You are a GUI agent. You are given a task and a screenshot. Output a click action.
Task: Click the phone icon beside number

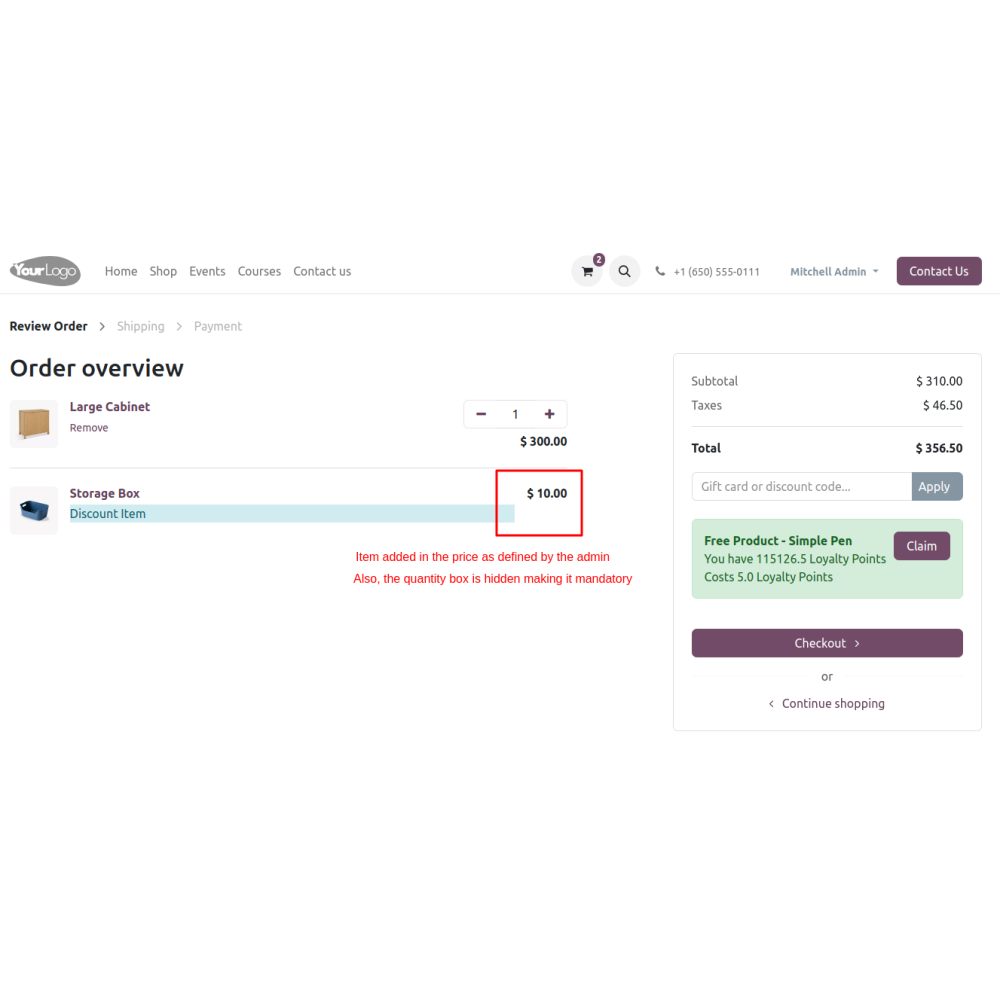pos(660,271)
